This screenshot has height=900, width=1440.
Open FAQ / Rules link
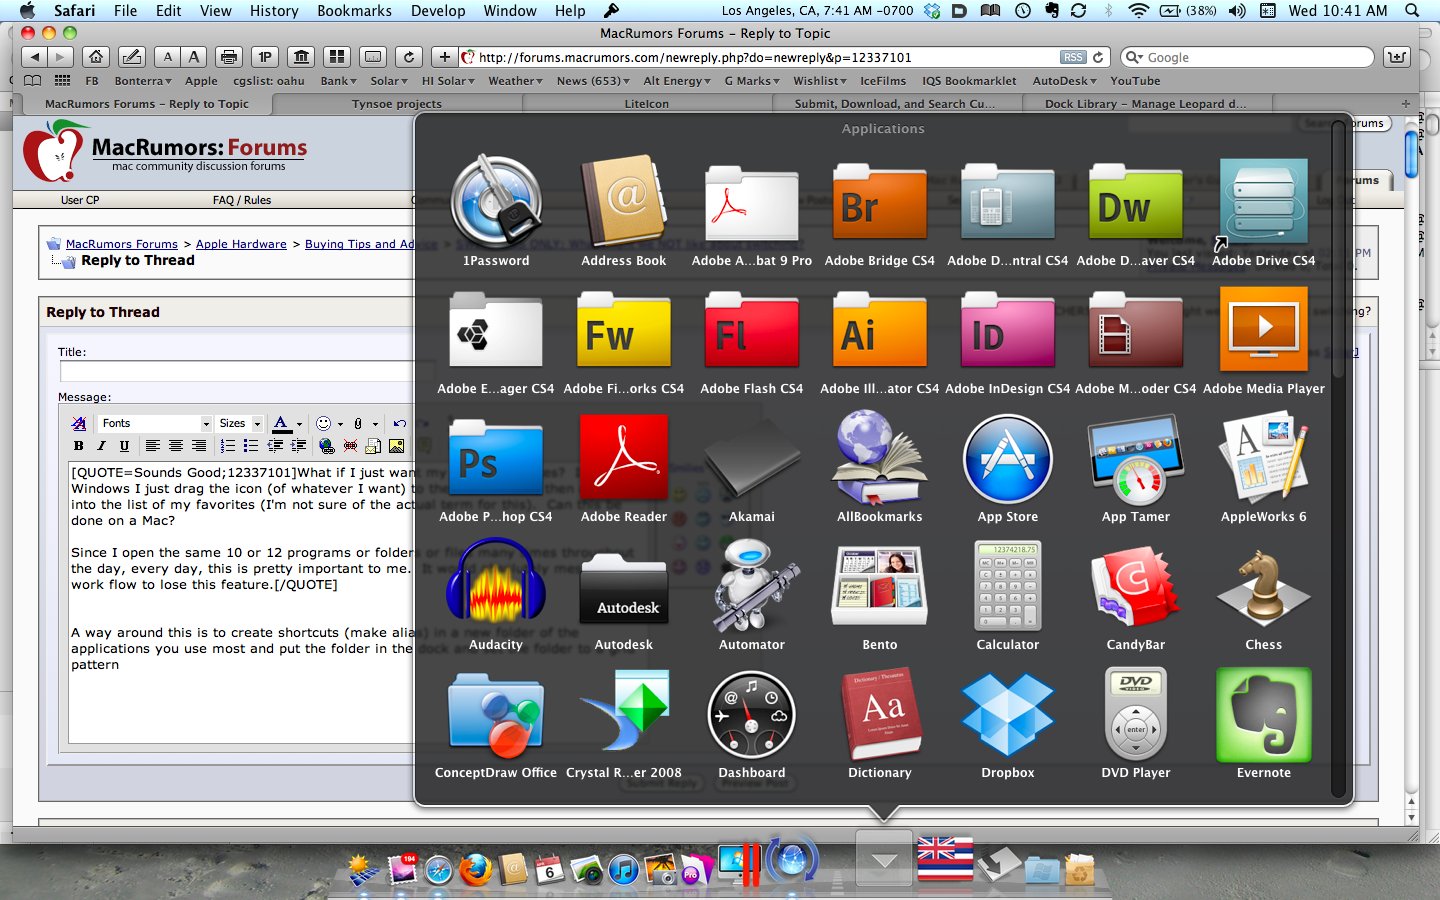coord(242,200)
